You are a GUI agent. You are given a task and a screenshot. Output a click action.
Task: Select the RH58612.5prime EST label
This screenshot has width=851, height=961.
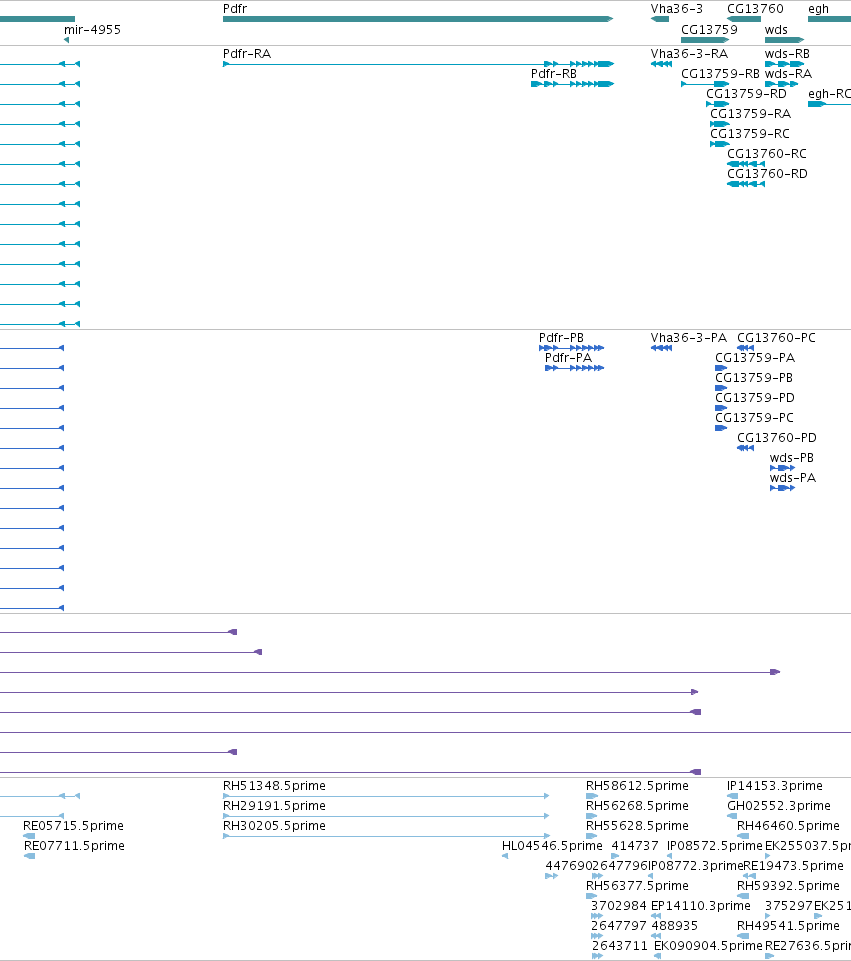pos(637,786)
